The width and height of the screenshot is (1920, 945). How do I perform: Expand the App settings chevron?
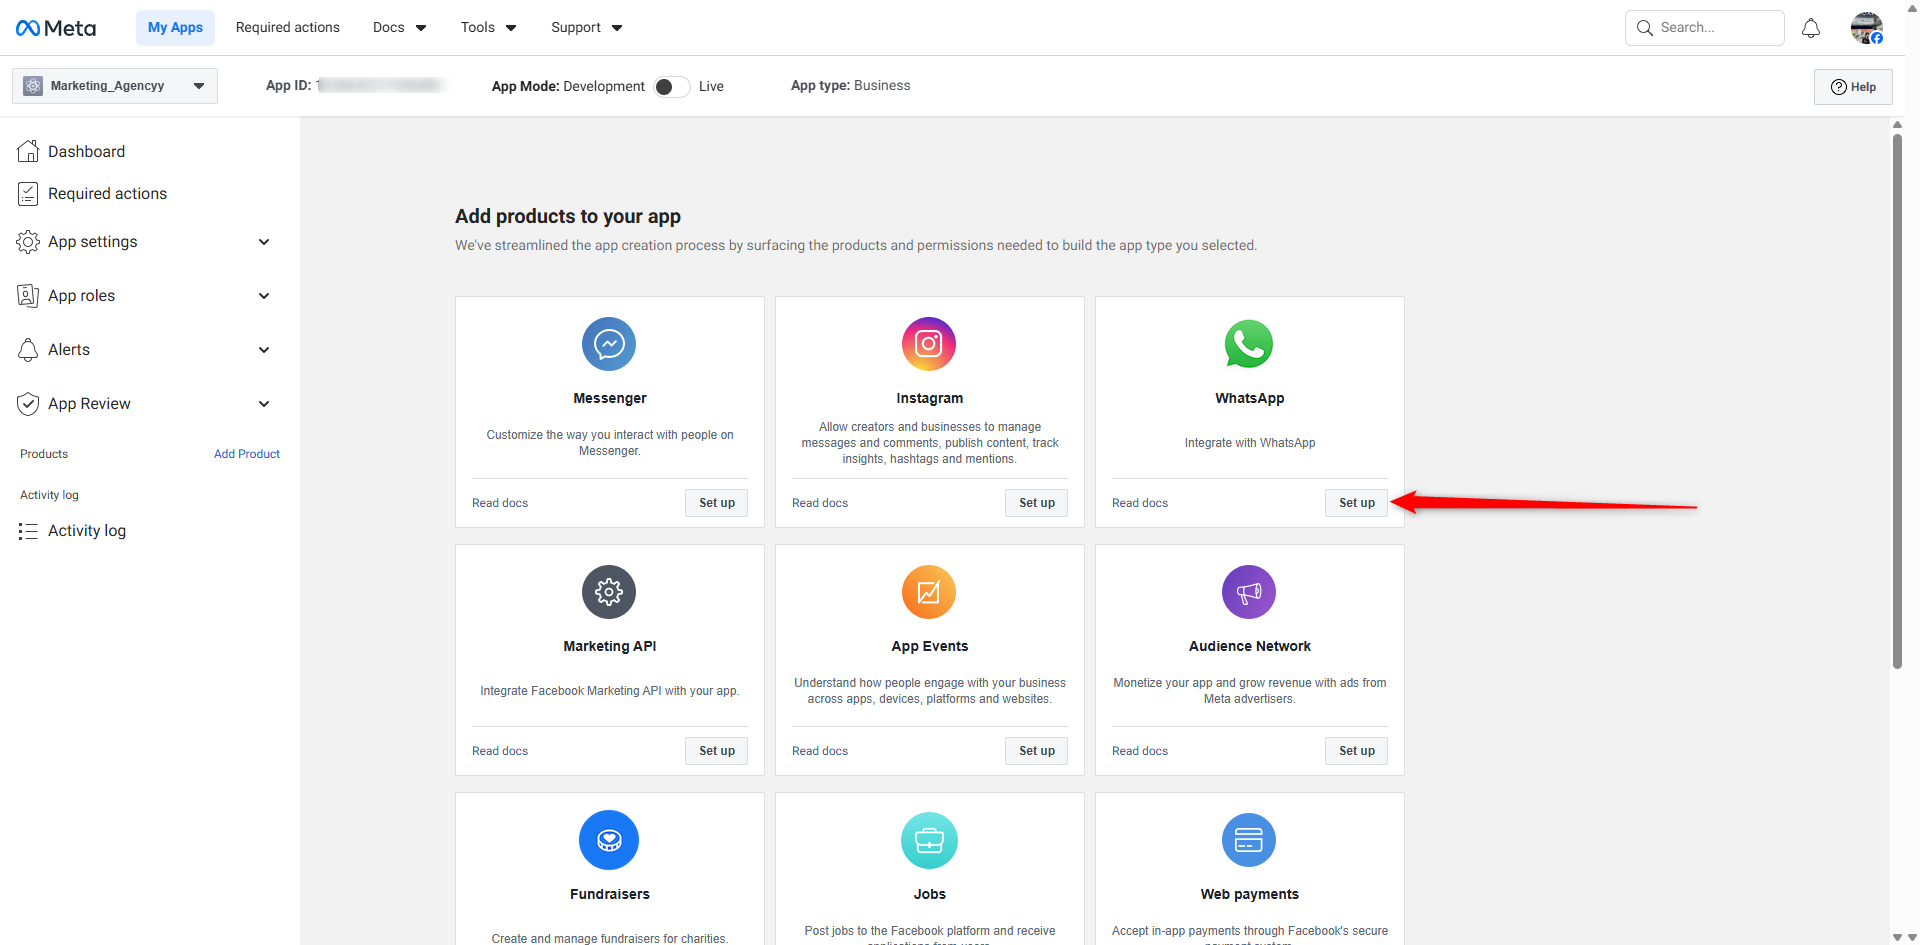(264, 242)
